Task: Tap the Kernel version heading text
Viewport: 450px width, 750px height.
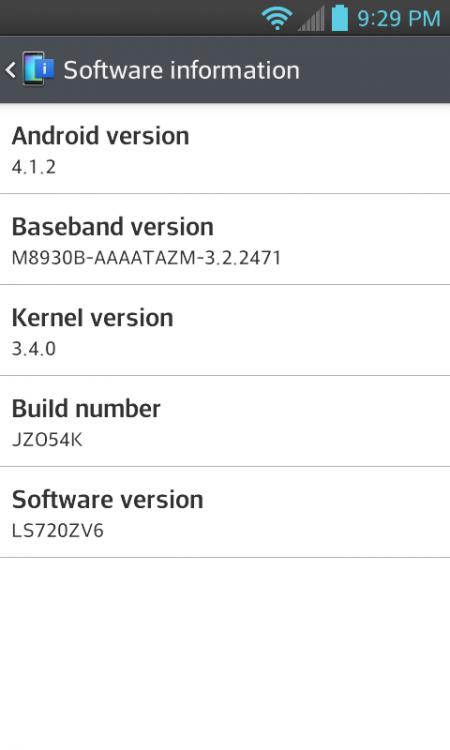Action: point(92,318)
